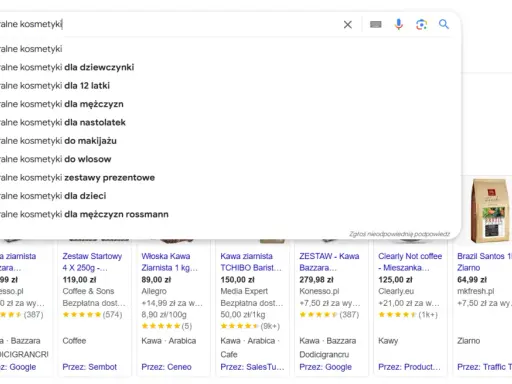Select suggestion 'kosmetyki dla mężczyzn rossmann'
The width and height of the screenshot is (512, 384).
pyautogui.click(x=230, y=214)
